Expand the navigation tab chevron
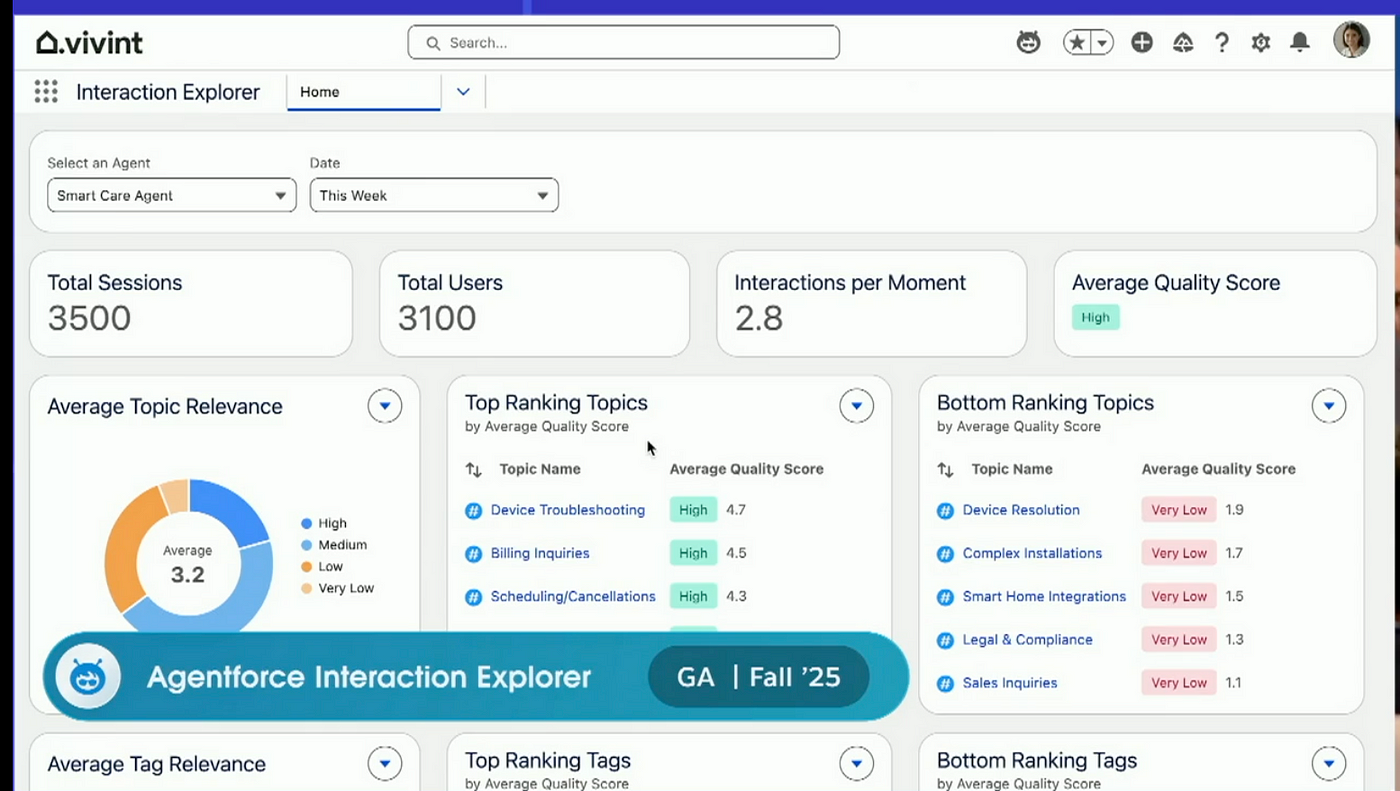 pos(463,92)
